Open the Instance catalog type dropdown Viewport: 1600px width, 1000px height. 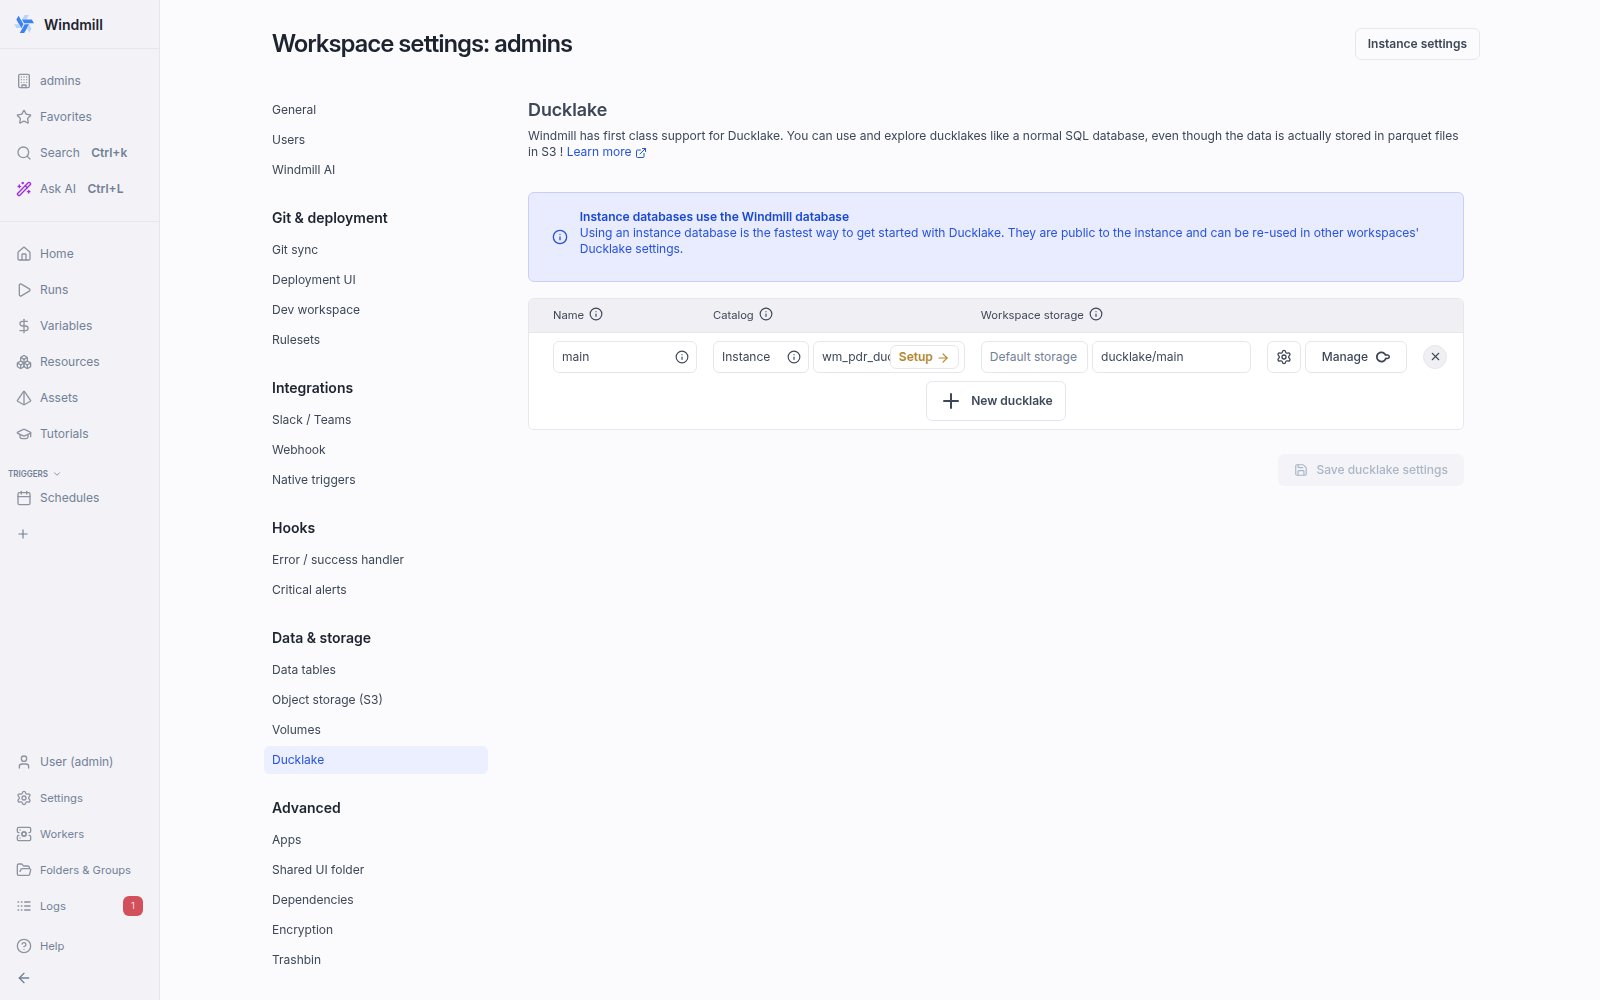coord(760,357)
